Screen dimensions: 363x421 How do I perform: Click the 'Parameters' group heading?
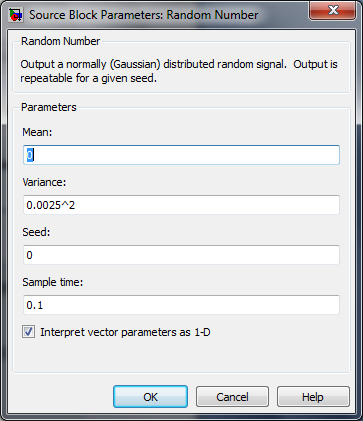[49, 107]
